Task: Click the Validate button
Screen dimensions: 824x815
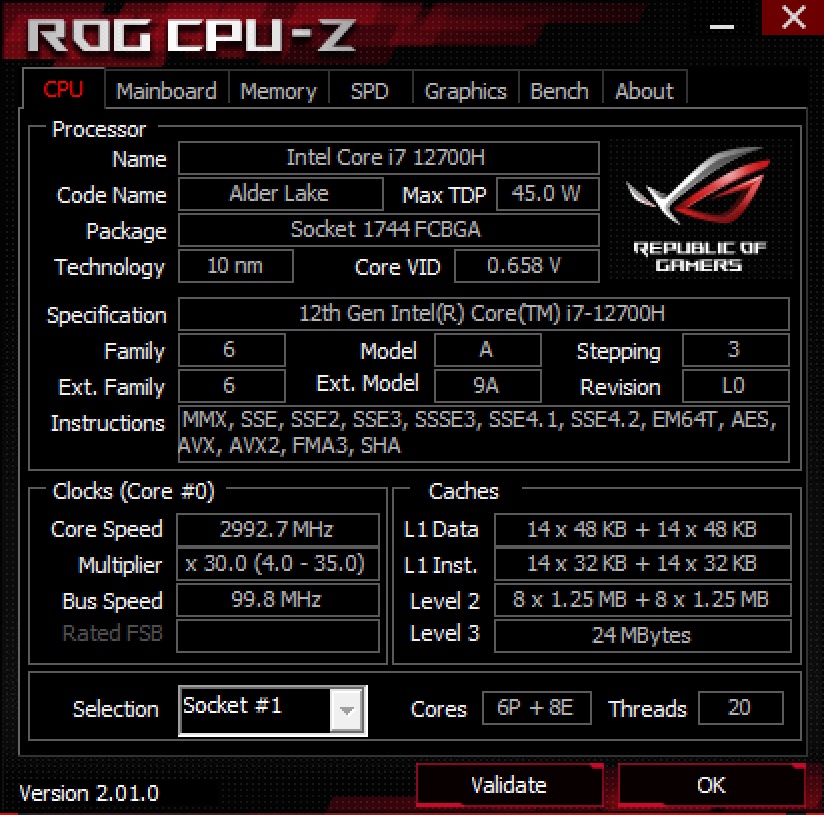Action: click(x=509, y=785)
